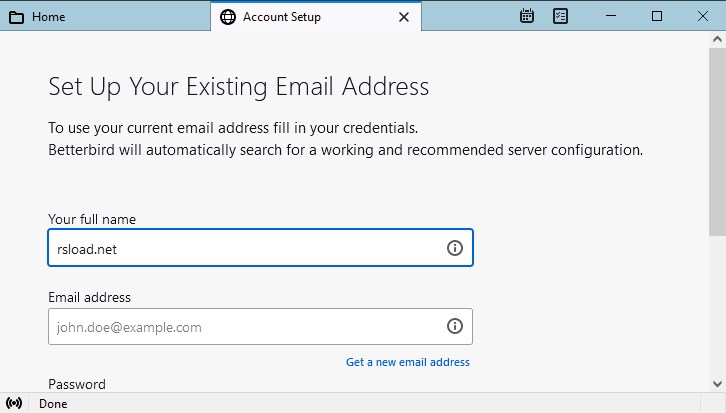Open the Calendar tab icon
The width and height of the screenshot is (726, 413).
pyautogui.click(x=527, y=16)
